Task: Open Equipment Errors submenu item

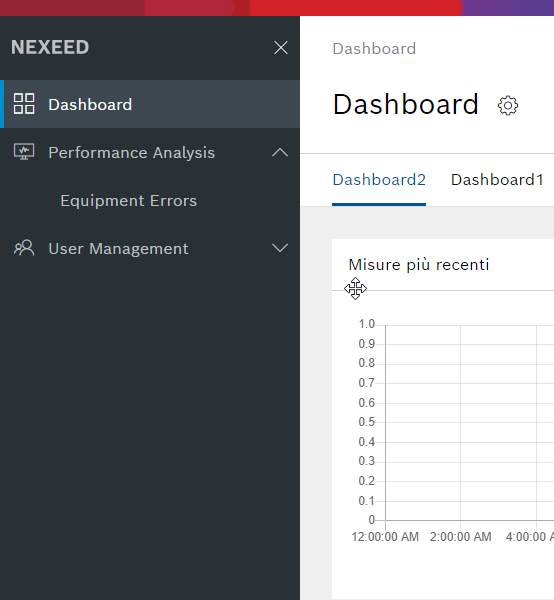Action: pos(129,201)
